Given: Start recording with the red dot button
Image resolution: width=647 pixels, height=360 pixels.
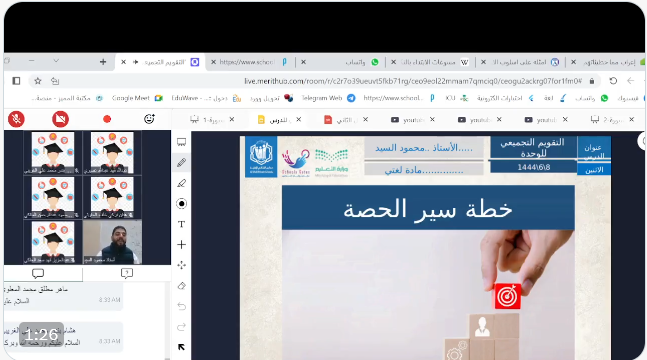Looking at the screenshot, I should click(107, 119).
